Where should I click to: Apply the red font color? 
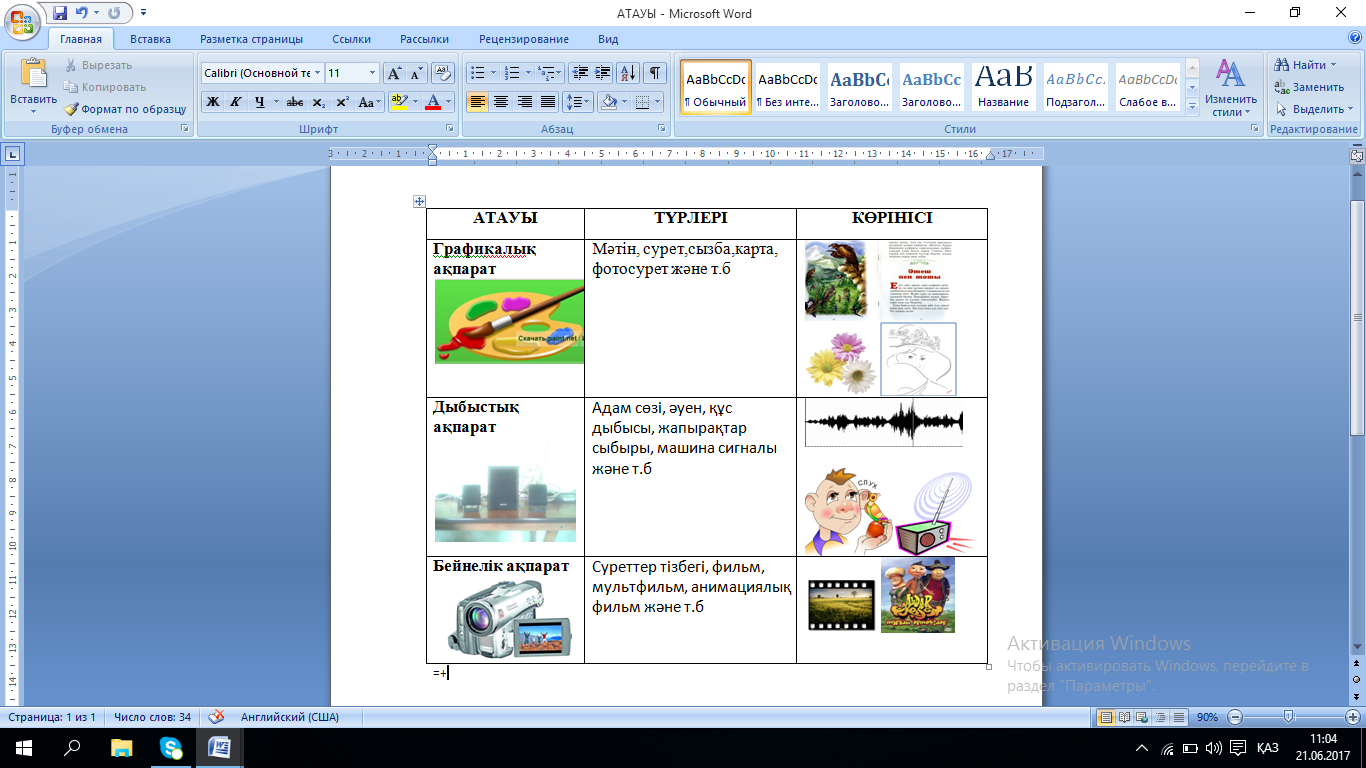(x=433, y=102)
